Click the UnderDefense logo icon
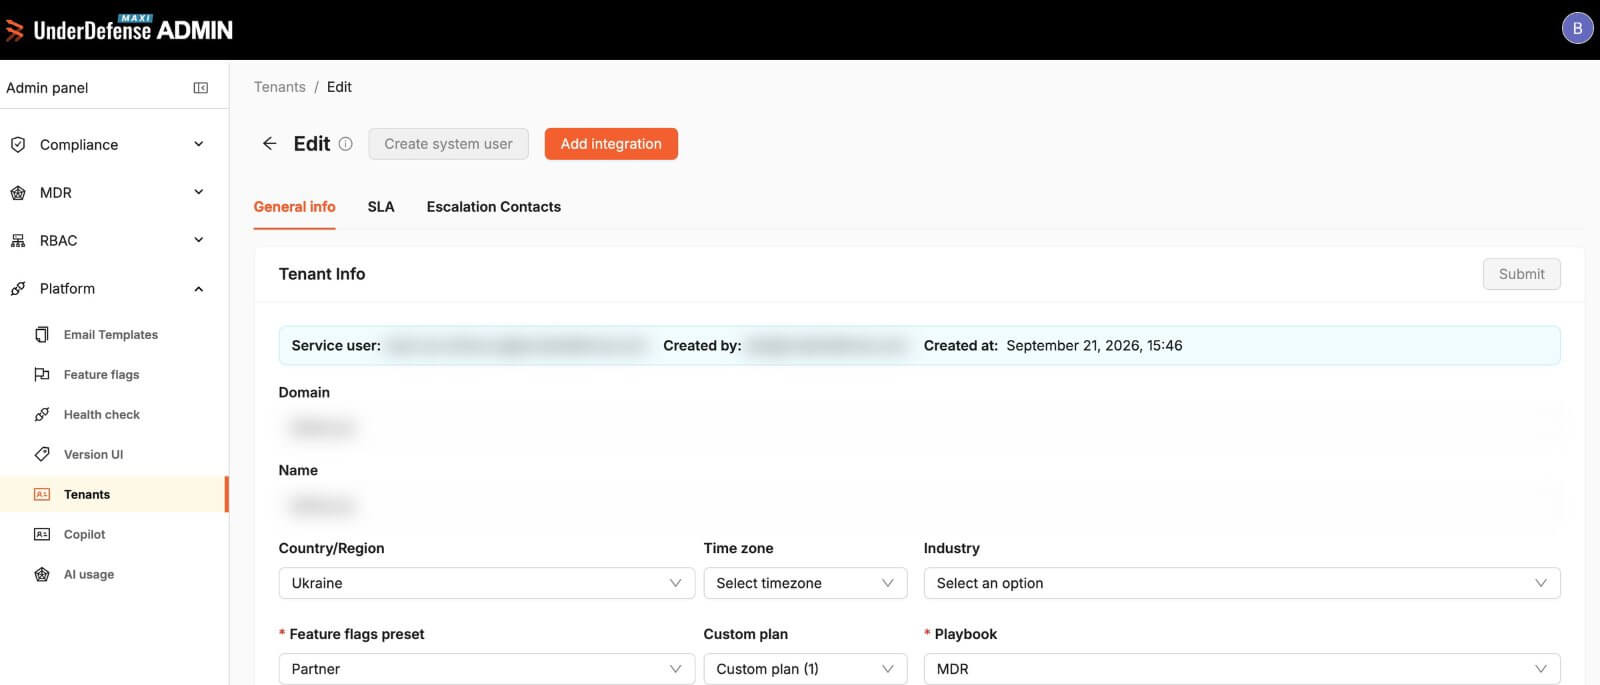The width and height of the screenshot is (1600, 685). [x=15, y=30]
